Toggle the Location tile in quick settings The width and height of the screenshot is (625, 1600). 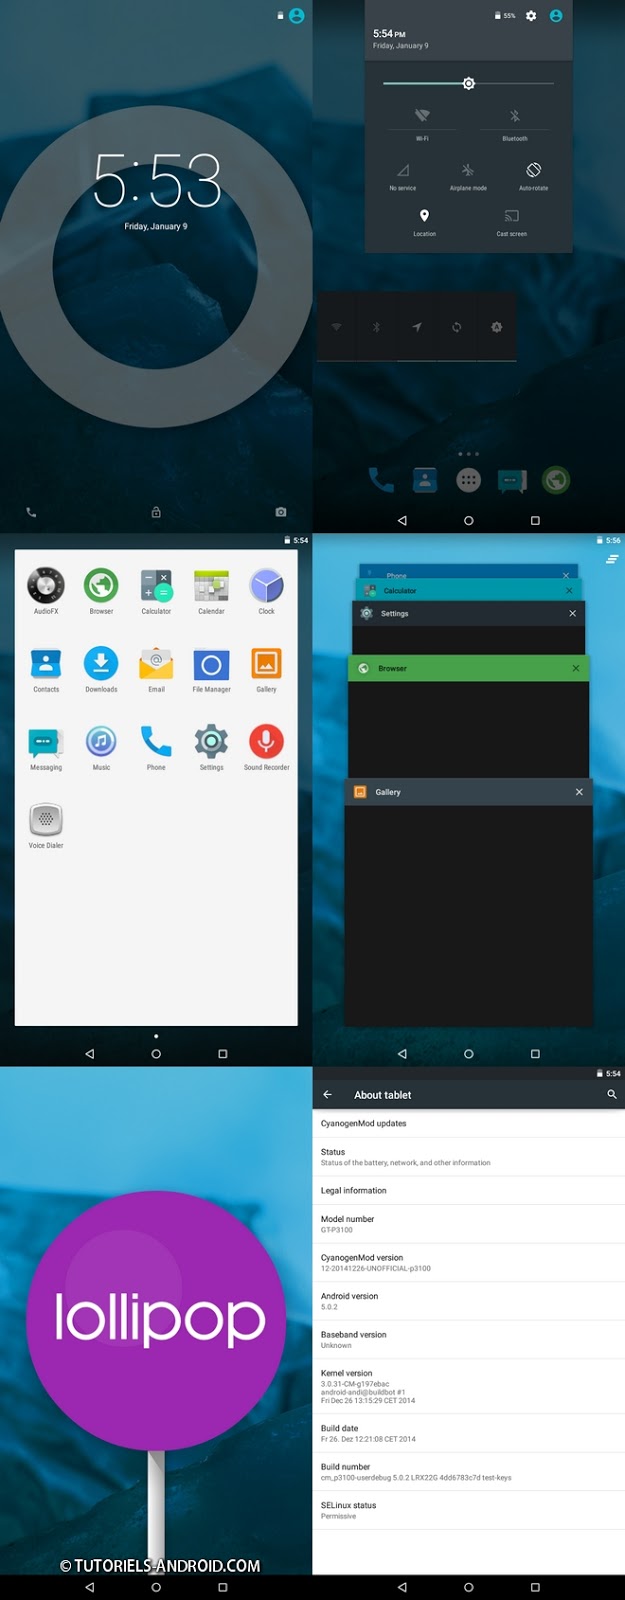pyautogui.click(x=424, y=221)
